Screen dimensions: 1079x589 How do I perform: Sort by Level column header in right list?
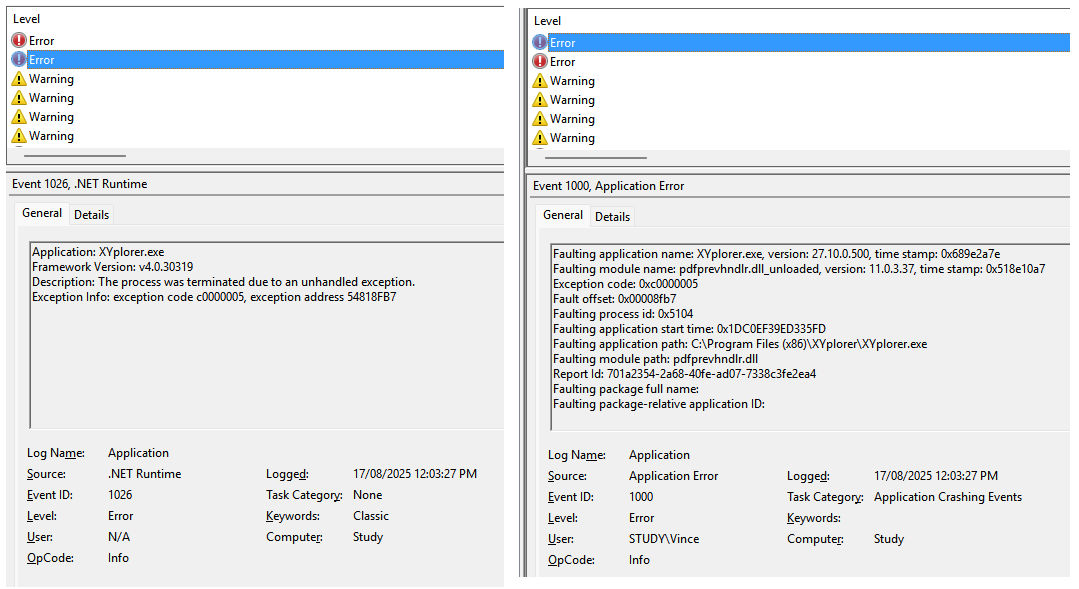[548, 21]
